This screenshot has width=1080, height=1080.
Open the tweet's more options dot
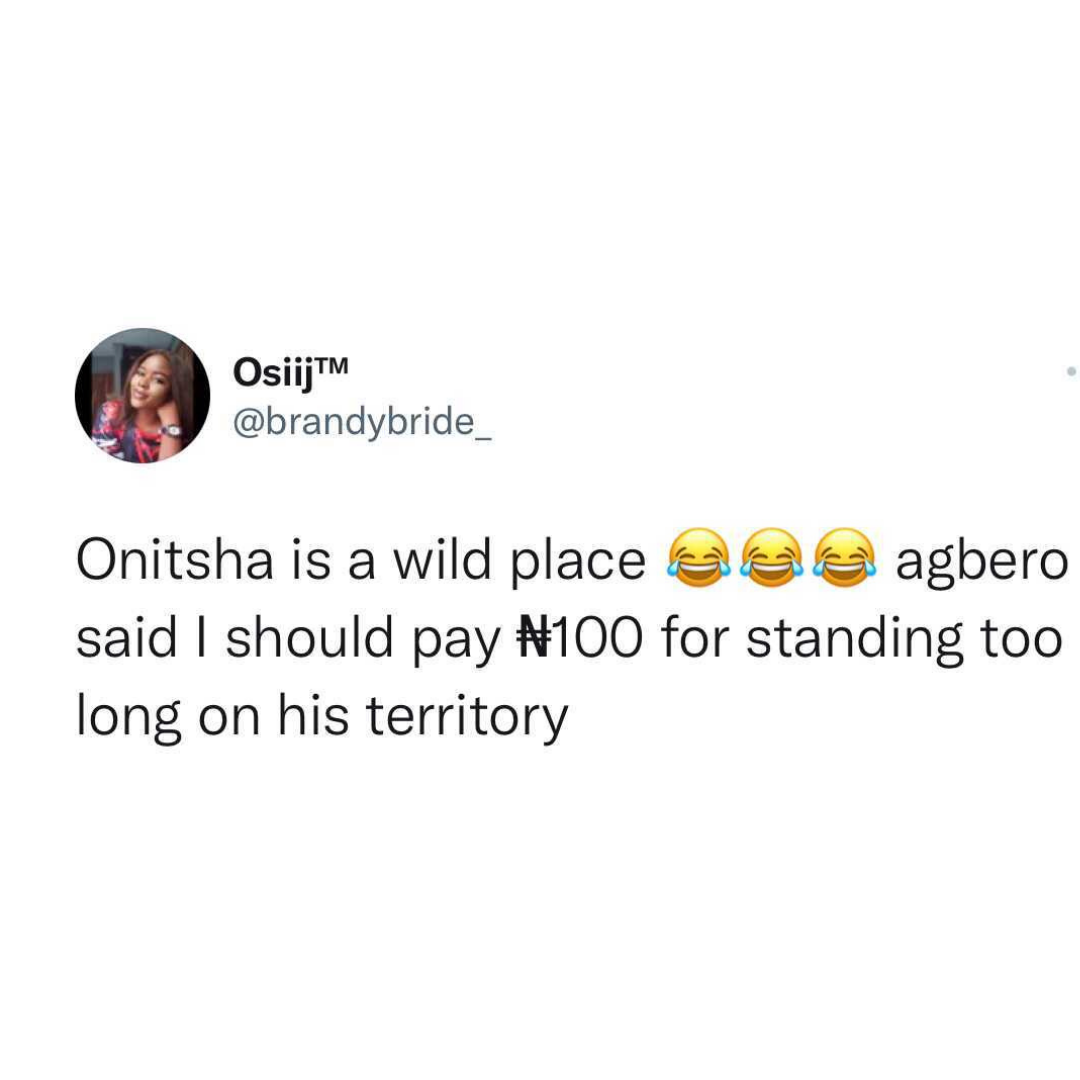click(1071, 371)
